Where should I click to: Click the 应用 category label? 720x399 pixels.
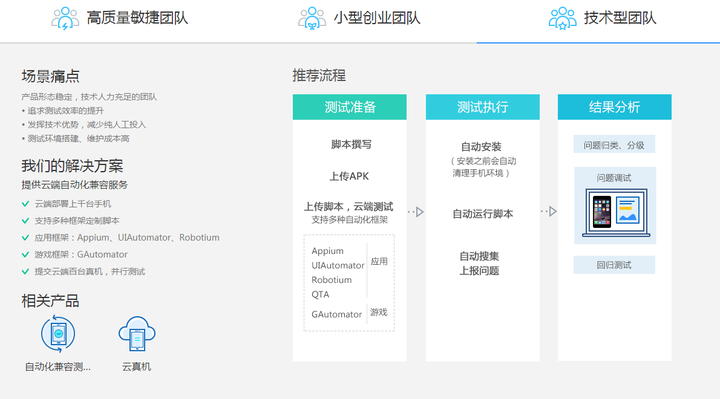point(379,261)
